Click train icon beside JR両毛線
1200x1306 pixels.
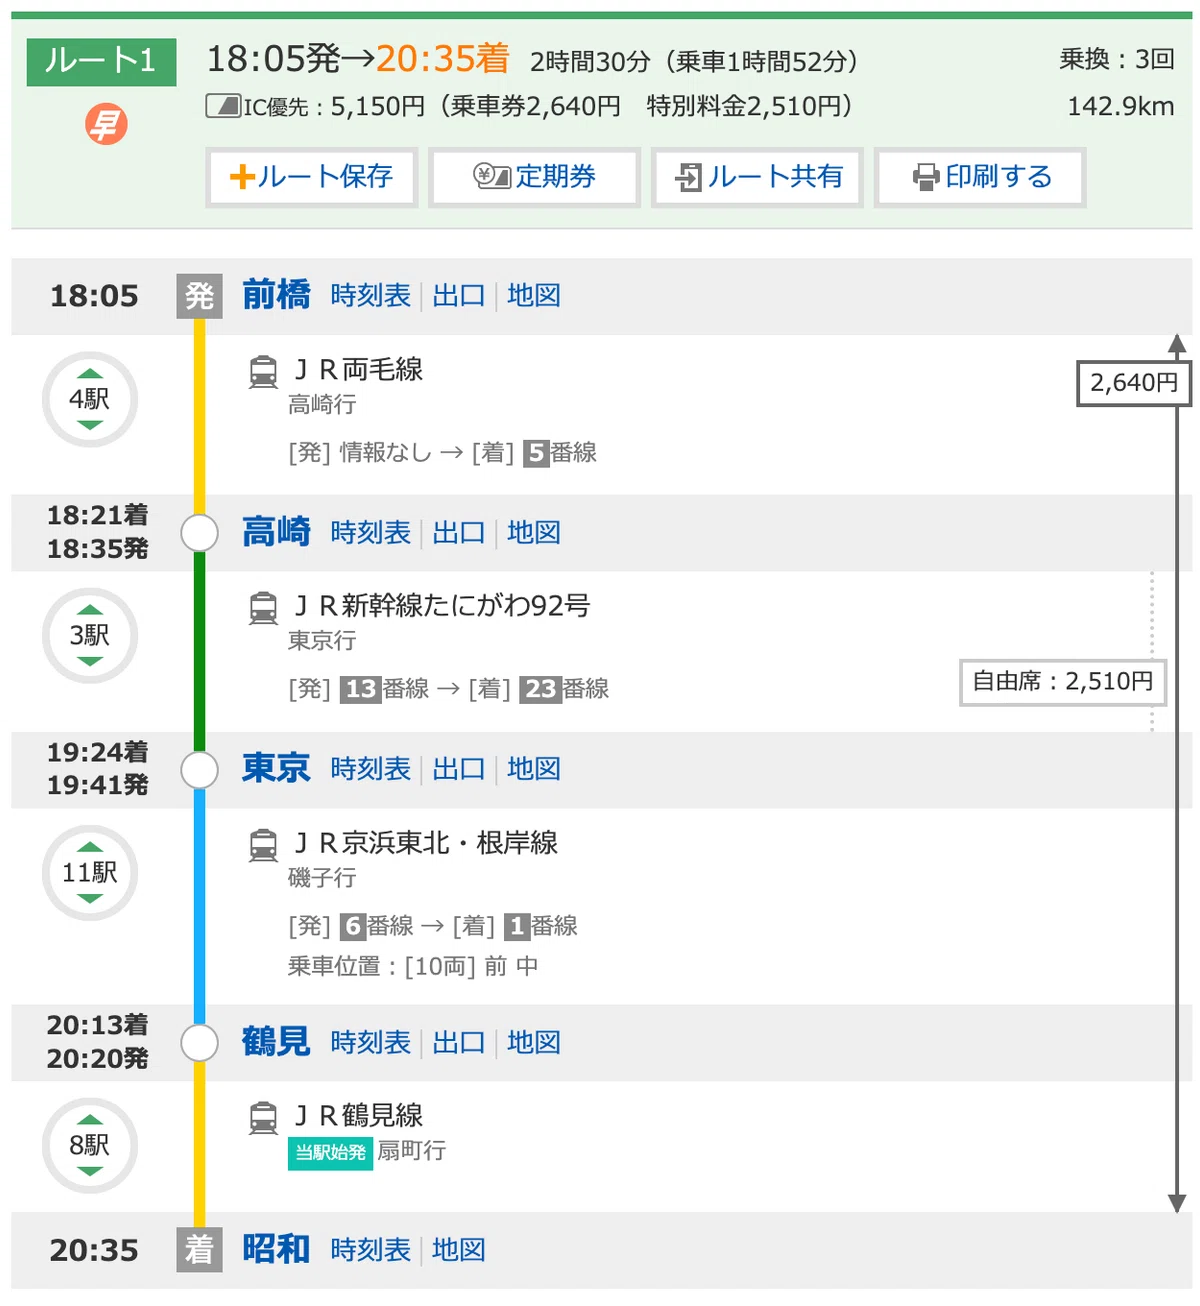point(263,372)
